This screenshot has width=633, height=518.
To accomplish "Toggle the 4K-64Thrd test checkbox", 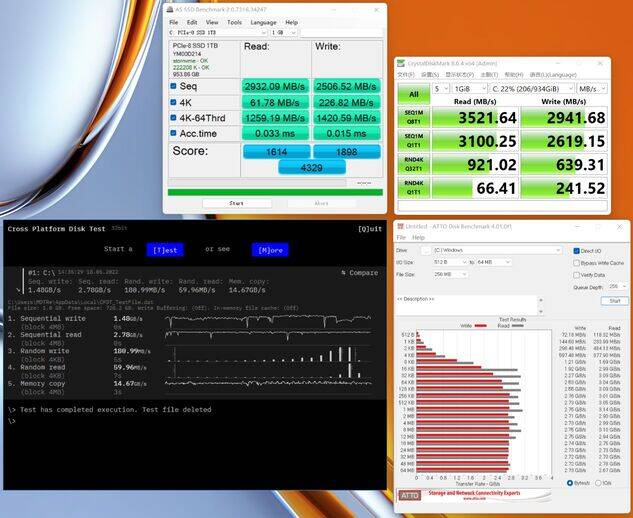I will coord(174,117).
